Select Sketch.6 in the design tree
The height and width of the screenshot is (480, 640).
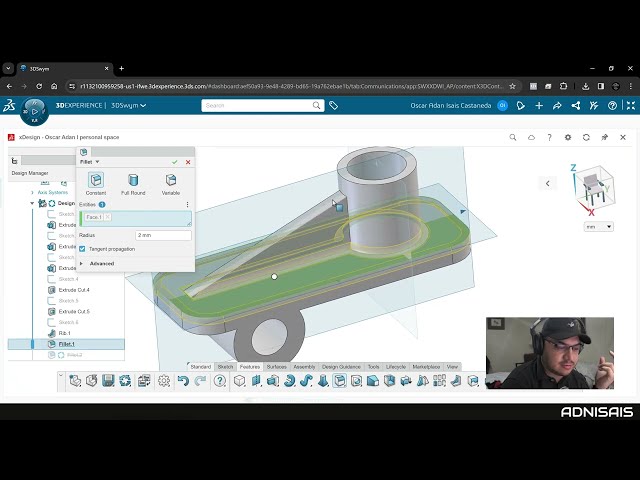68,322
